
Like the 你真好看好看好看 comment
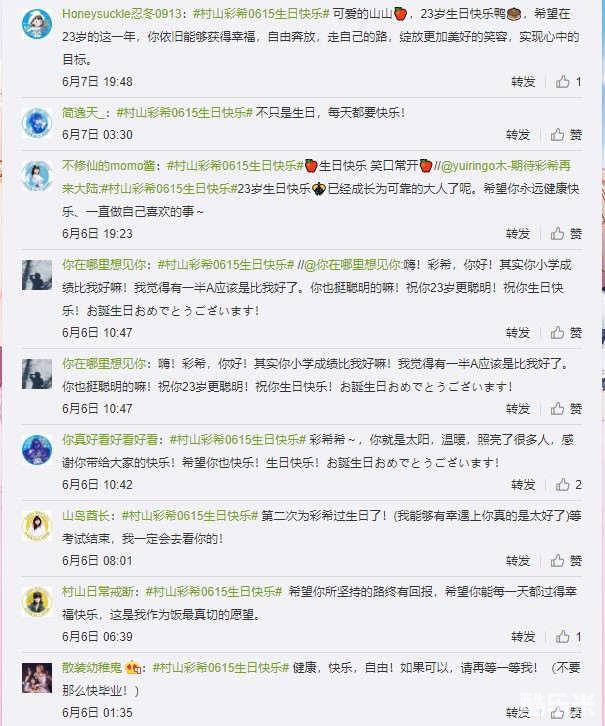pos(568,485)
